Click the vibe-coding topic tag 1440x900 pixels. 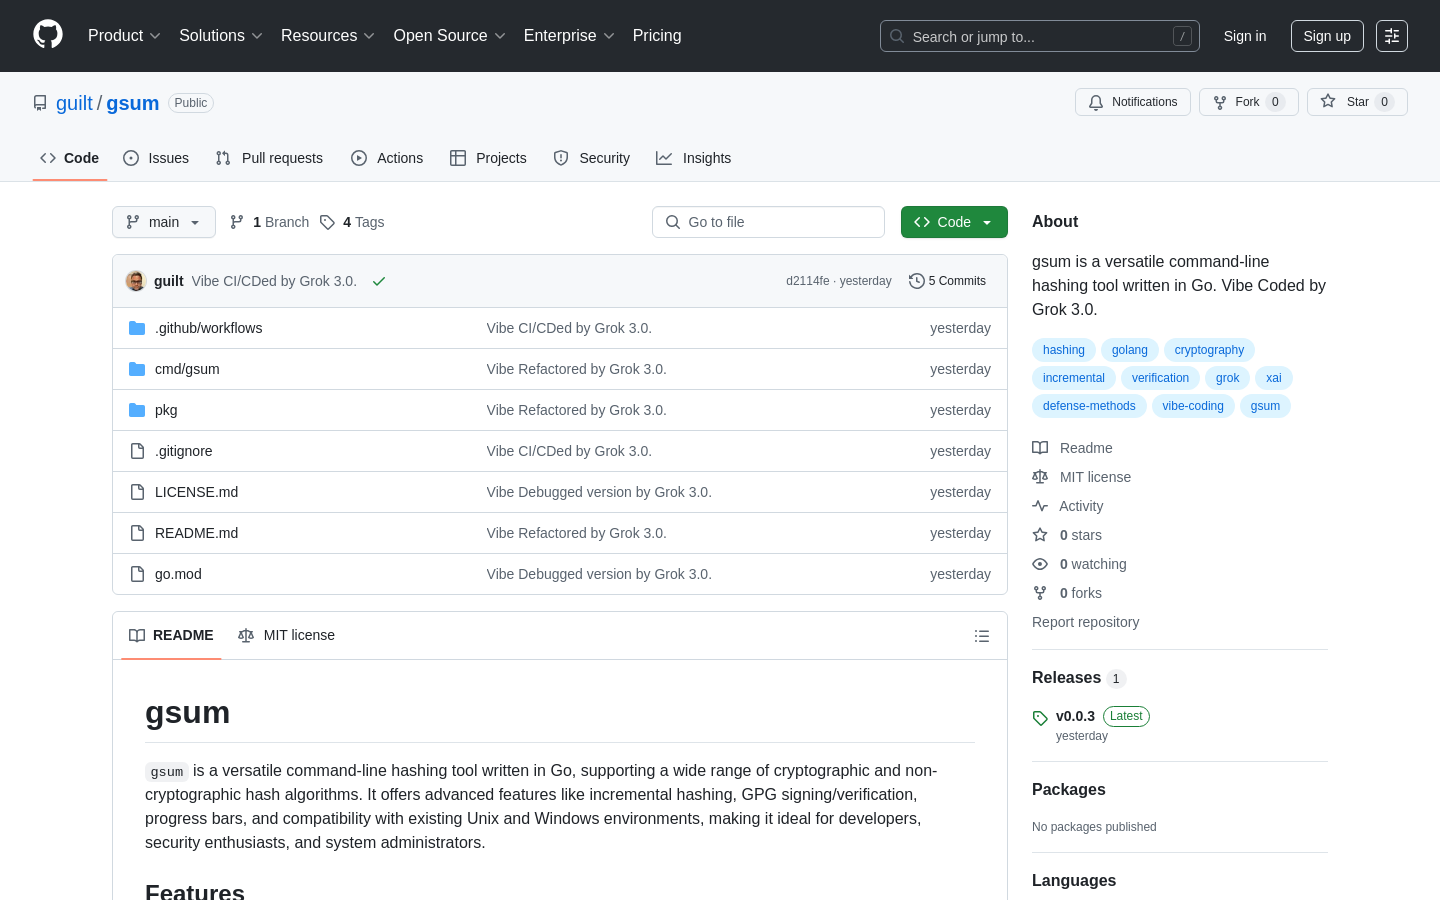click(x=1193, y=406)
